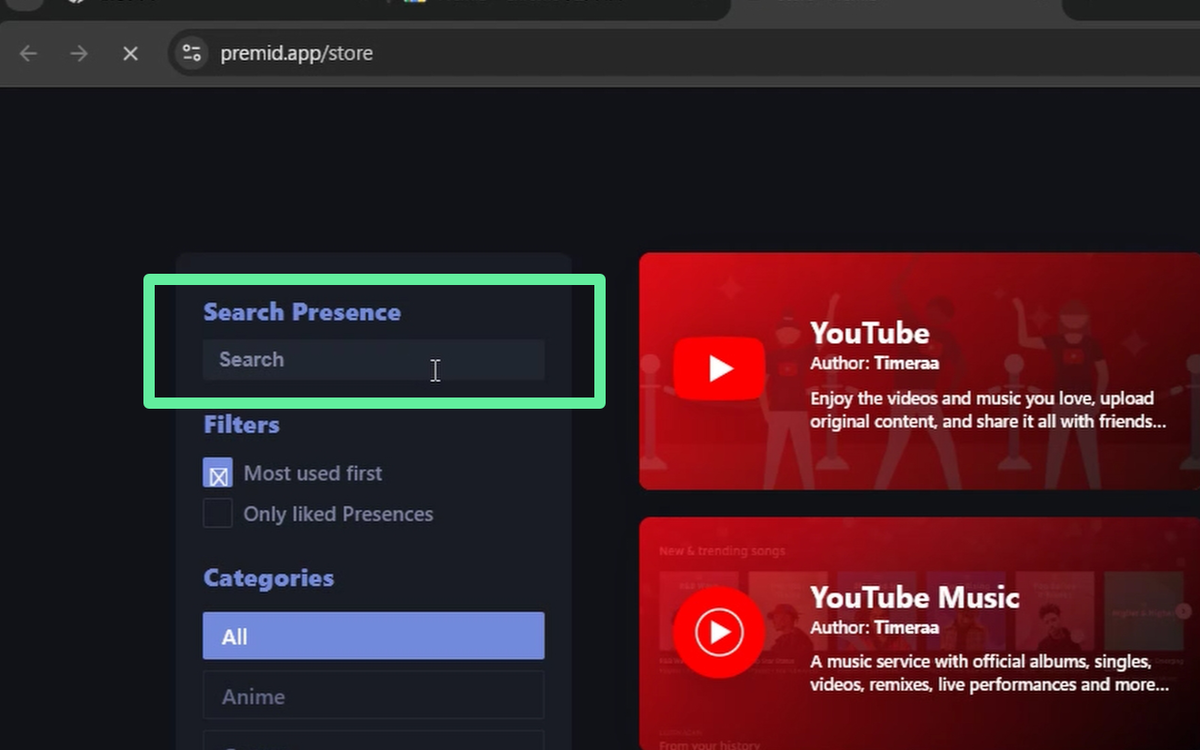This screenshot has width=1200, height=750.
Task: Open site information icon in address bar
Action: coord(191,53)
